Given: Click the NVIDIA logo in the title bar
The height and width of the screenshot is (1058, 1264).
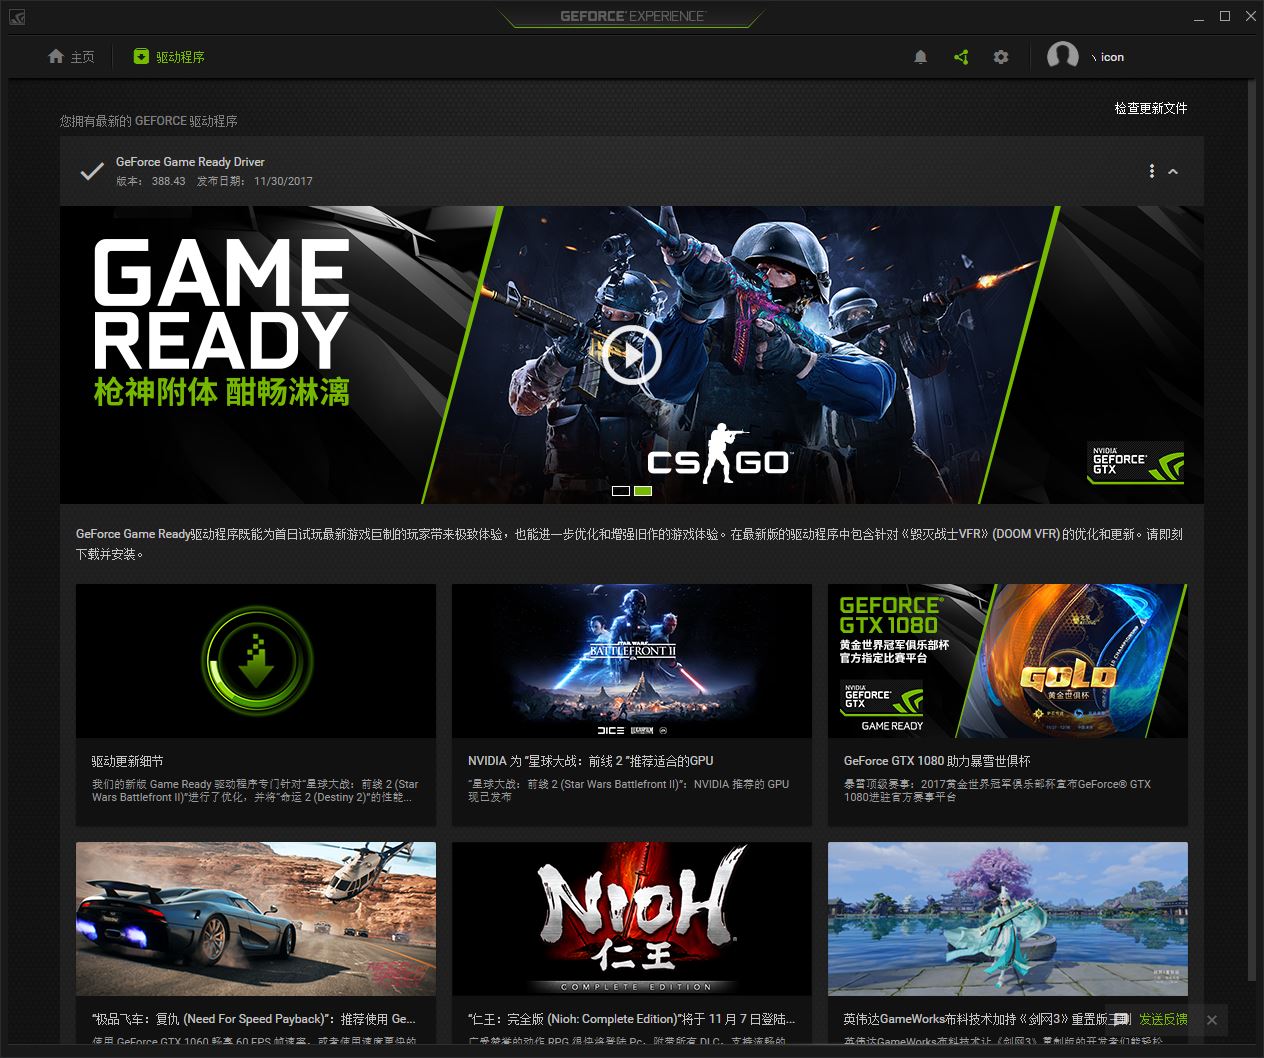Looking at the screenshot, I should click(17, 17).
